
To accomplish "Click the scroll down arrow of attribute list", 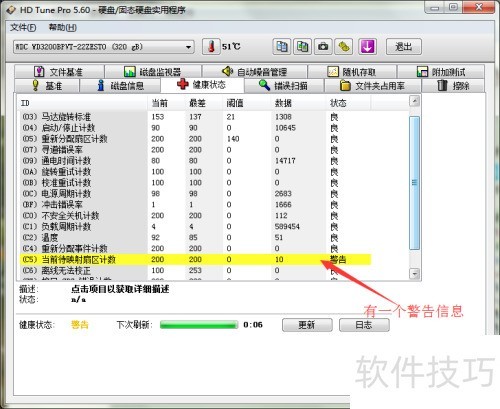I will pos(414,274).
